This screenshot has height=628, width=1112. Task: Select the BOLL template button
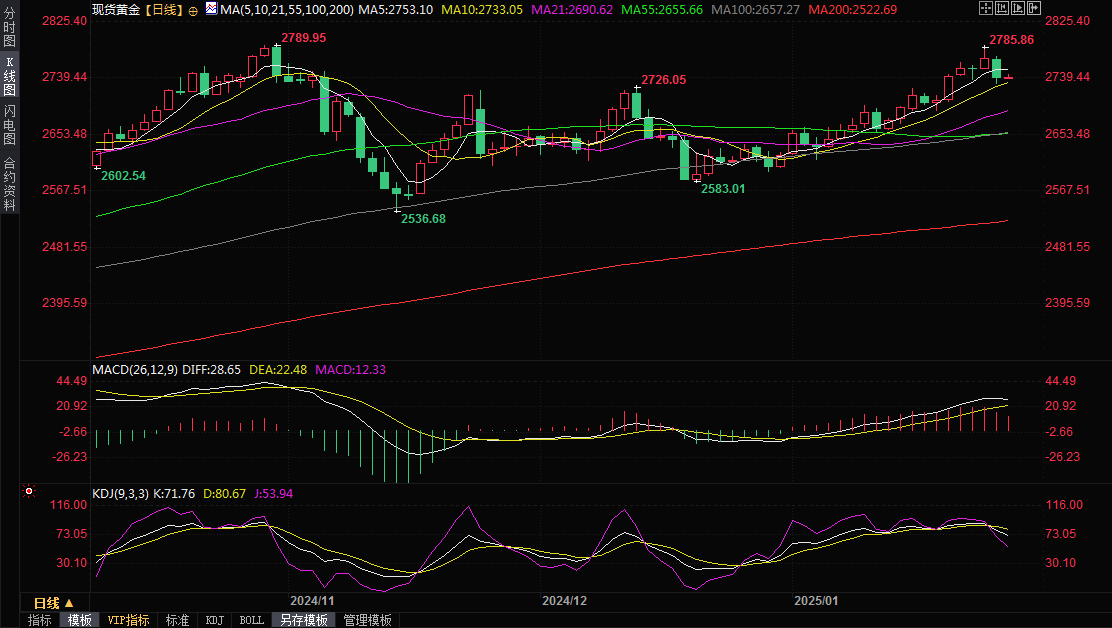[x=252, y=620]
